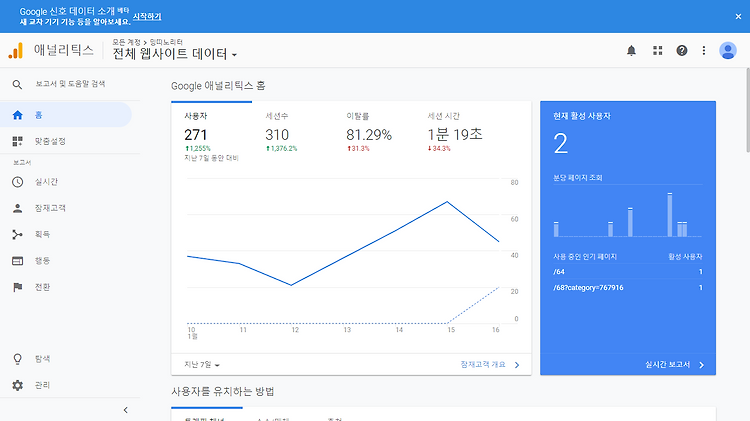The width and height of the screenshot is (750, 421).
Task: Open the 잠재고객 개요 report link
Action: coord(483,365)
